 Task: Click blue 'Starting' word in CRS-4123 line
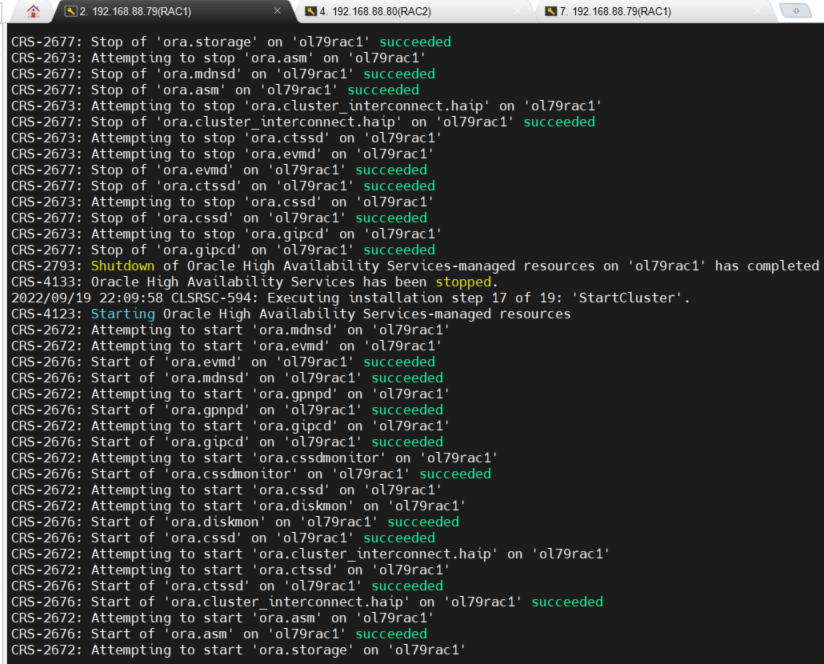pos(123,314)
